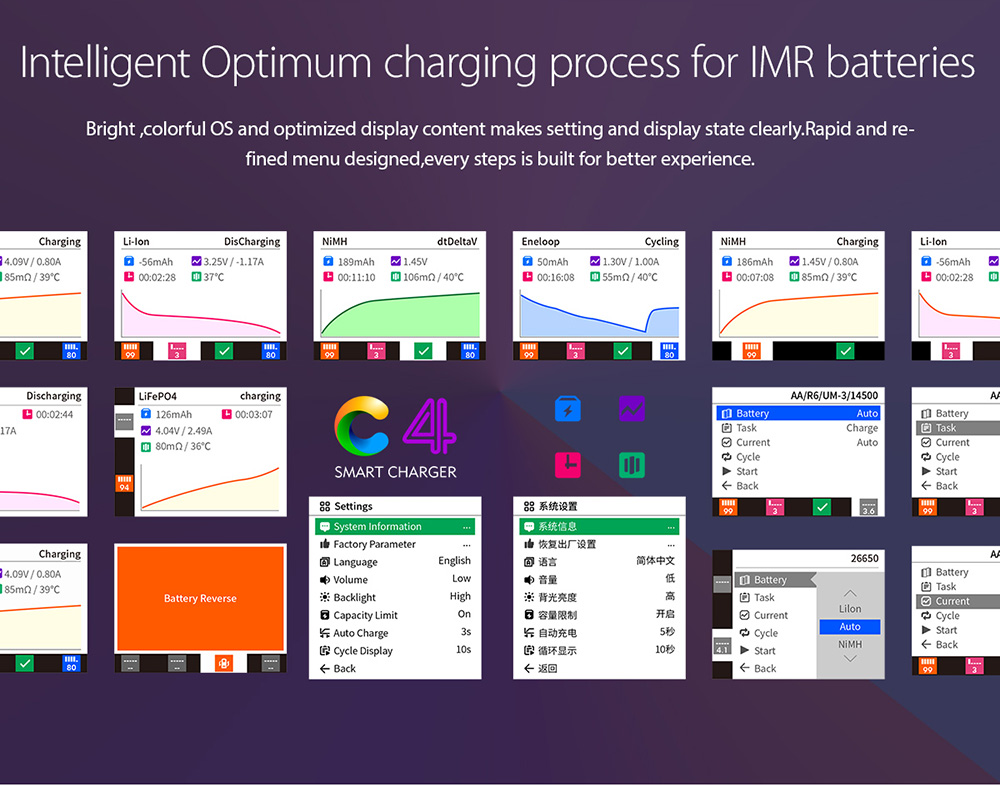Click the orange Battery Reverse warning panel
This screenshot has width=1000, height=785.
200,598
